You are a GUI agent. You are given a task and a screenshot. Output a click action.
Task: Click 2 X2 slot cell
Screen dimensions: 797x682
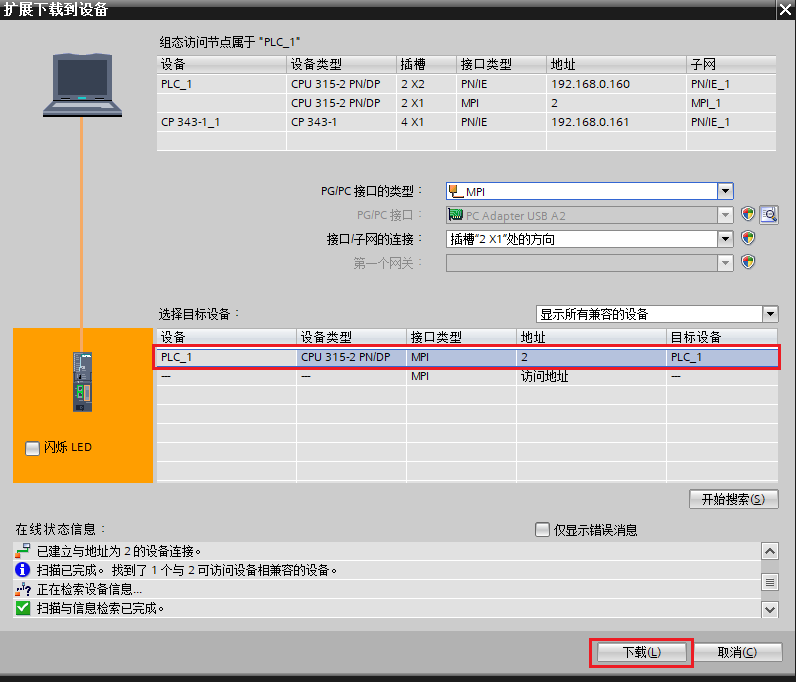pos(426,84)
